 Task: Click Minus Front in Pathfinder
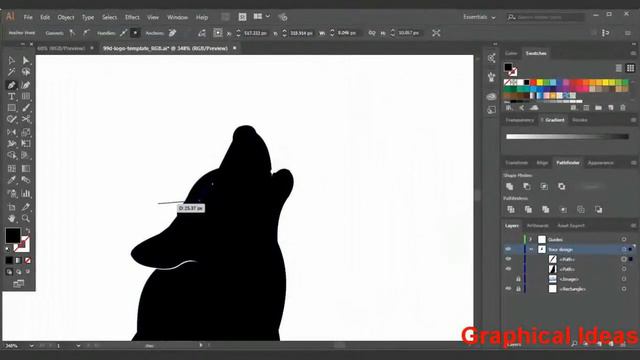click(527, 187)
